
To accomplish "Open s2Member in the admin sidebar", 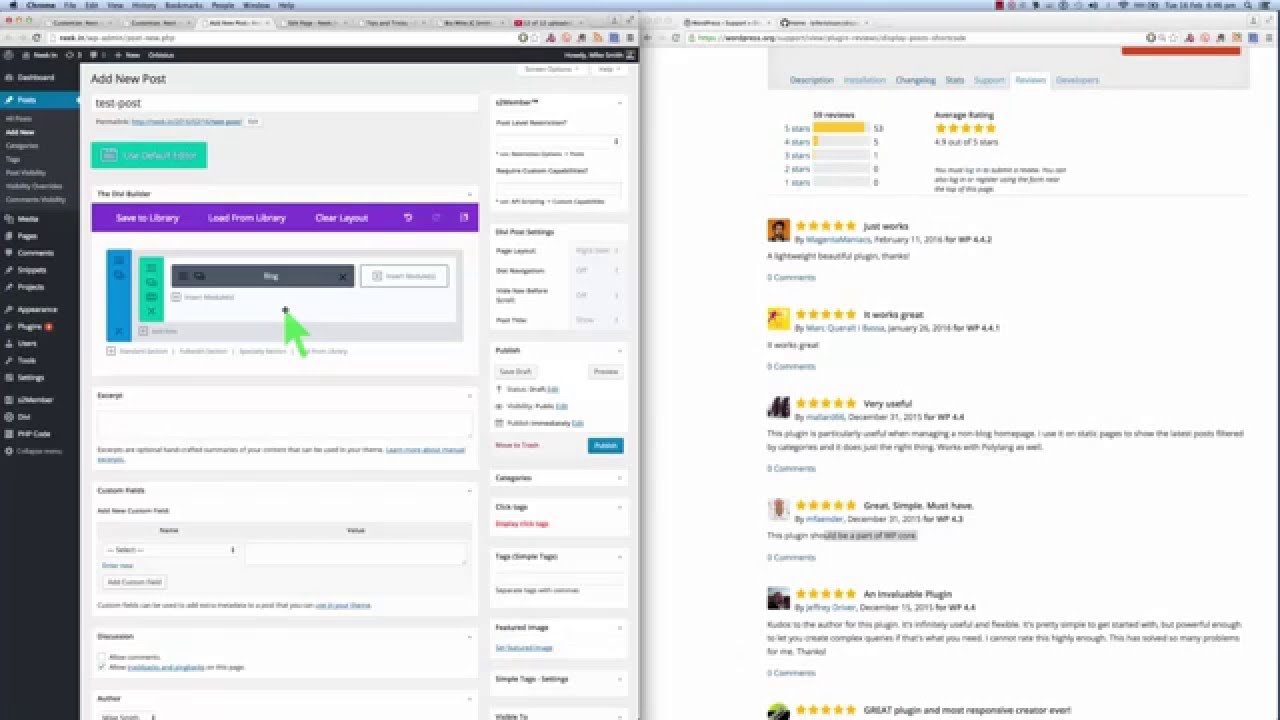I will pyautogui.click(x=35, y=399).
